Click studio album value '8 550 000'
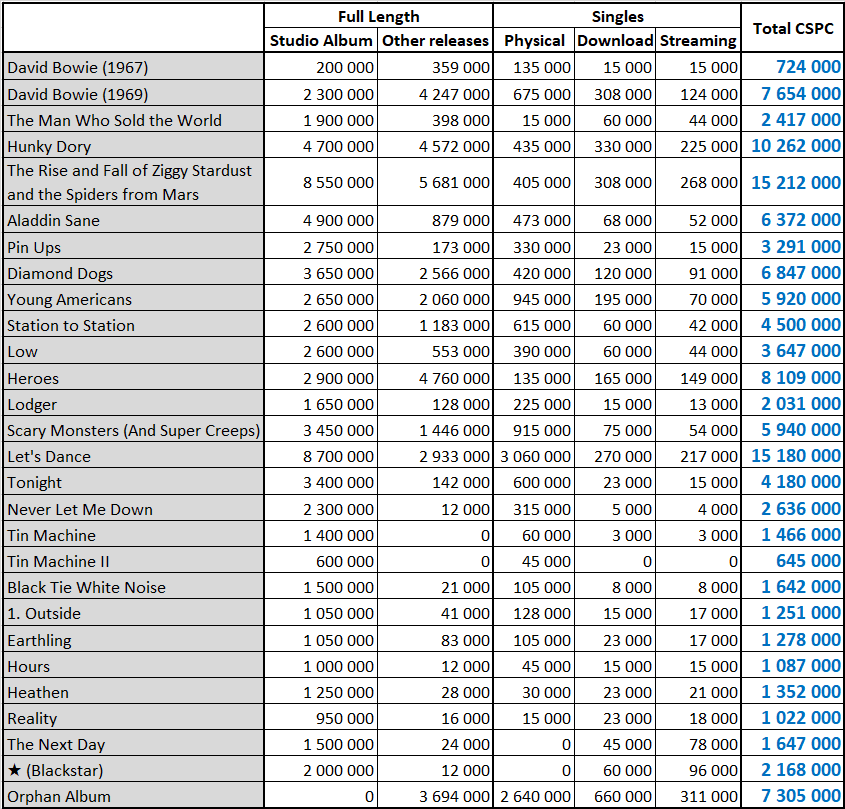845x809 pixels. coord(338,183)
